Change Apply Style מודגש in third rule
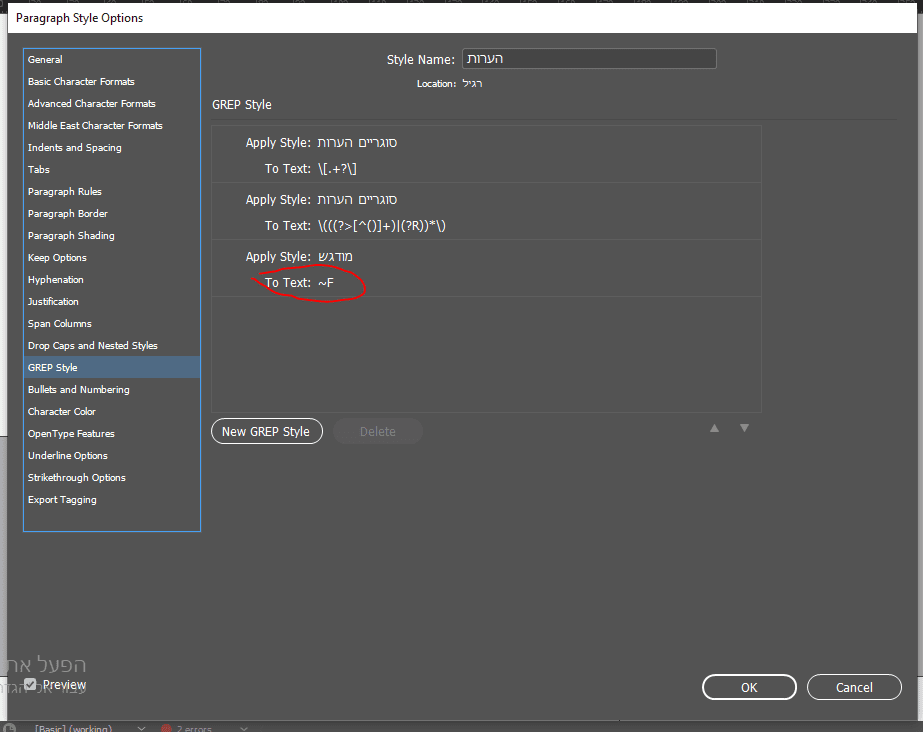The height and width of the screenshot is (732, 923). (x=335, y=257)
